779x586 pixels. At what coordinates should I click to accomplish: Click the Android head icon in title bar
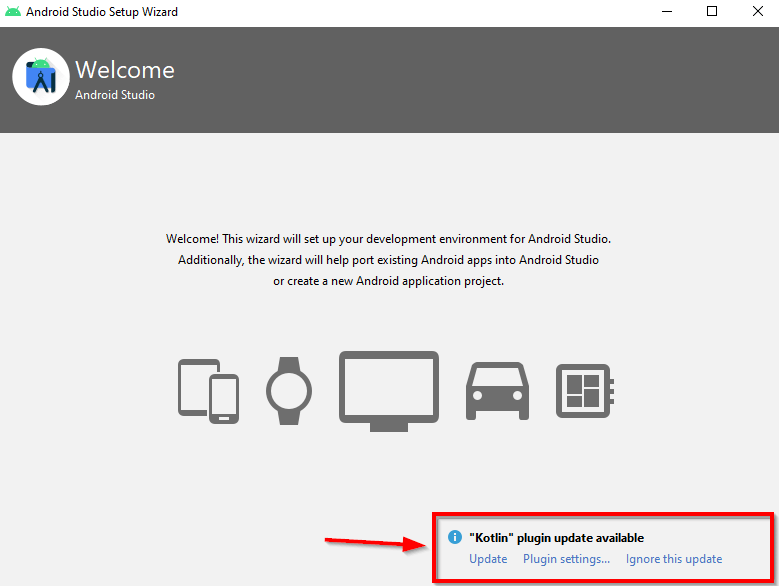click(12, 11)
